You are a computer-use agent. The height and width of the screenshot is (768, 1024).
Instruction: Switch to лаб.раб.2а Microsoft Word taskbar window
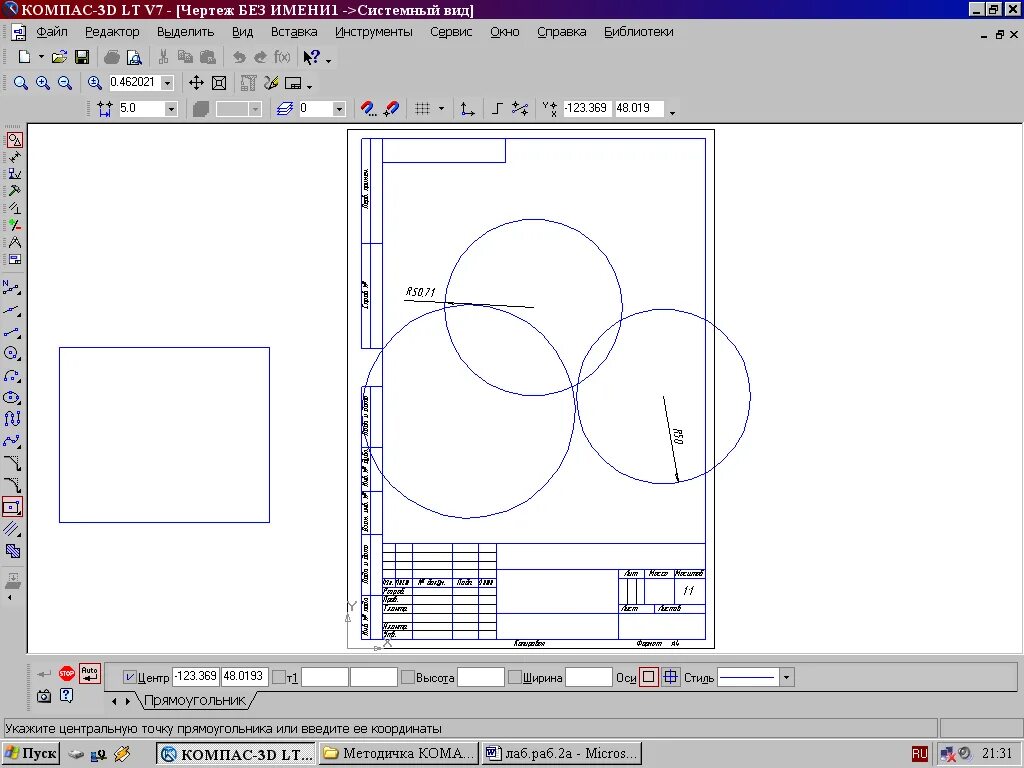point(562,754)
